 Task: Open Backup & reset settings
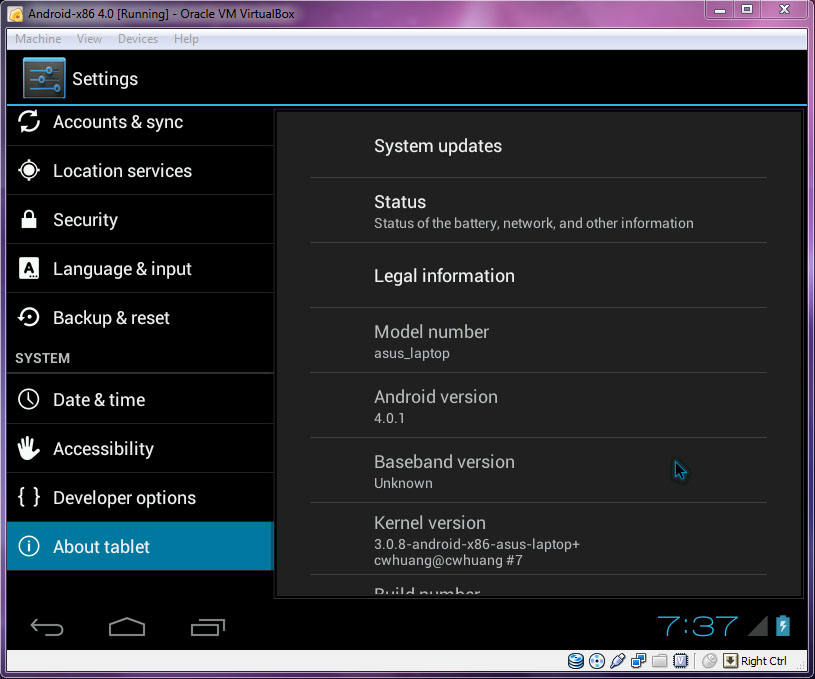[x=140, y=317]
